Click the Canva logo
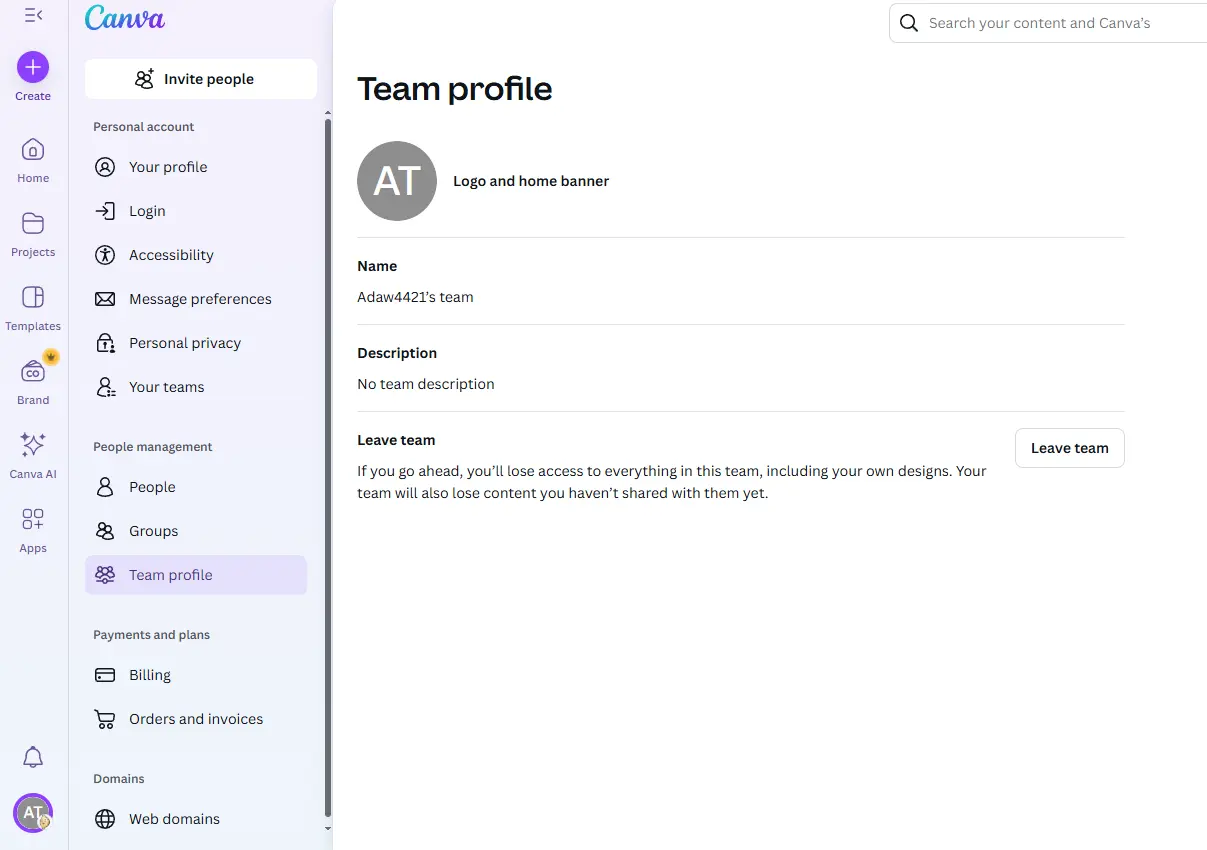The width and height of the screenshot is (1207, 850). click(x=125, y=17)
